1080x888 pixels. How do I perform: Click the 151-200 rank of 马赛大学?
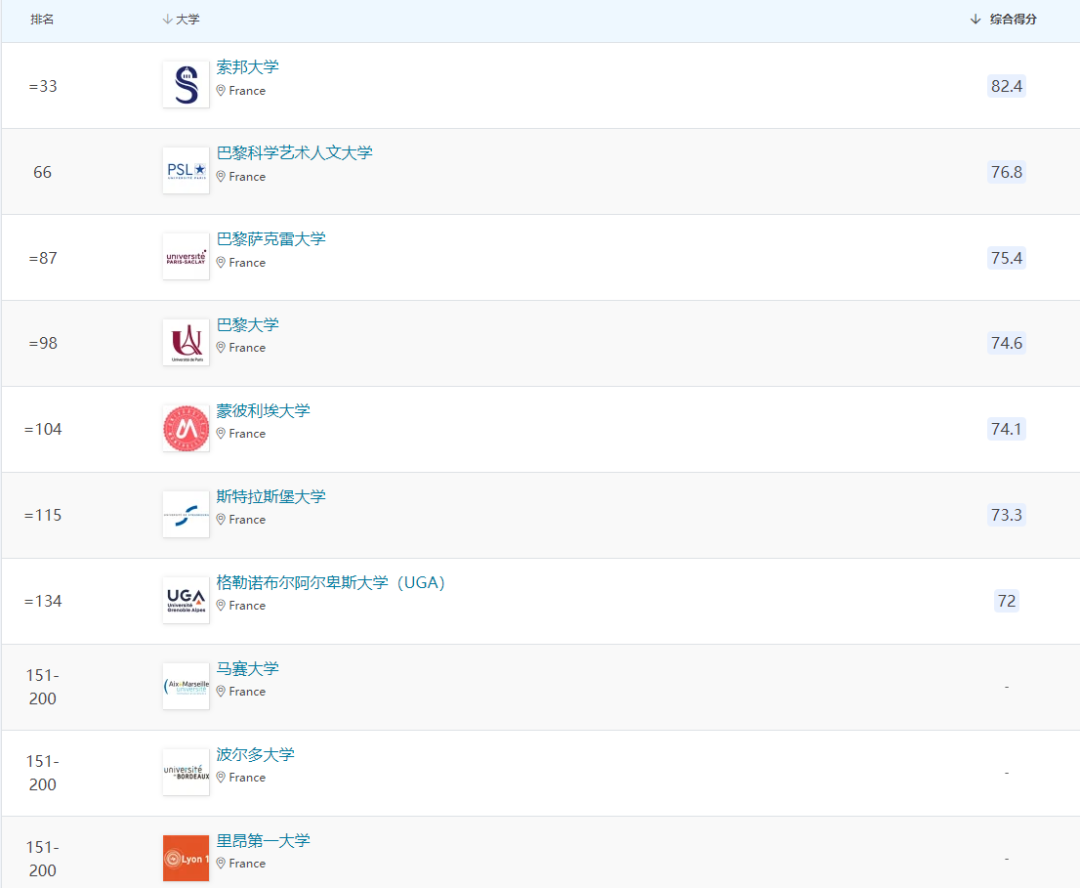[x=42, y=686]
